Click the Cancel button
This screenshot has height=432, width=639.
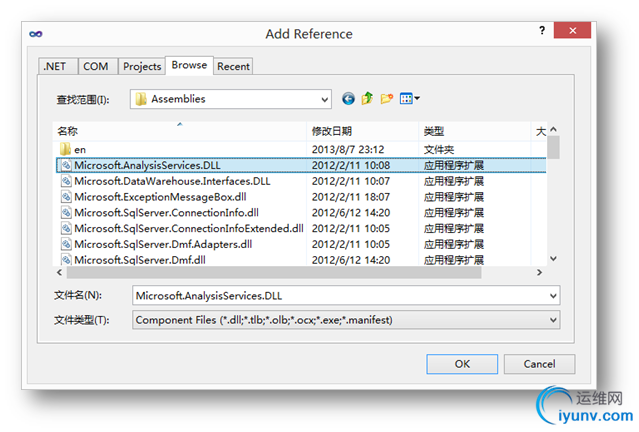coord(539,364)
